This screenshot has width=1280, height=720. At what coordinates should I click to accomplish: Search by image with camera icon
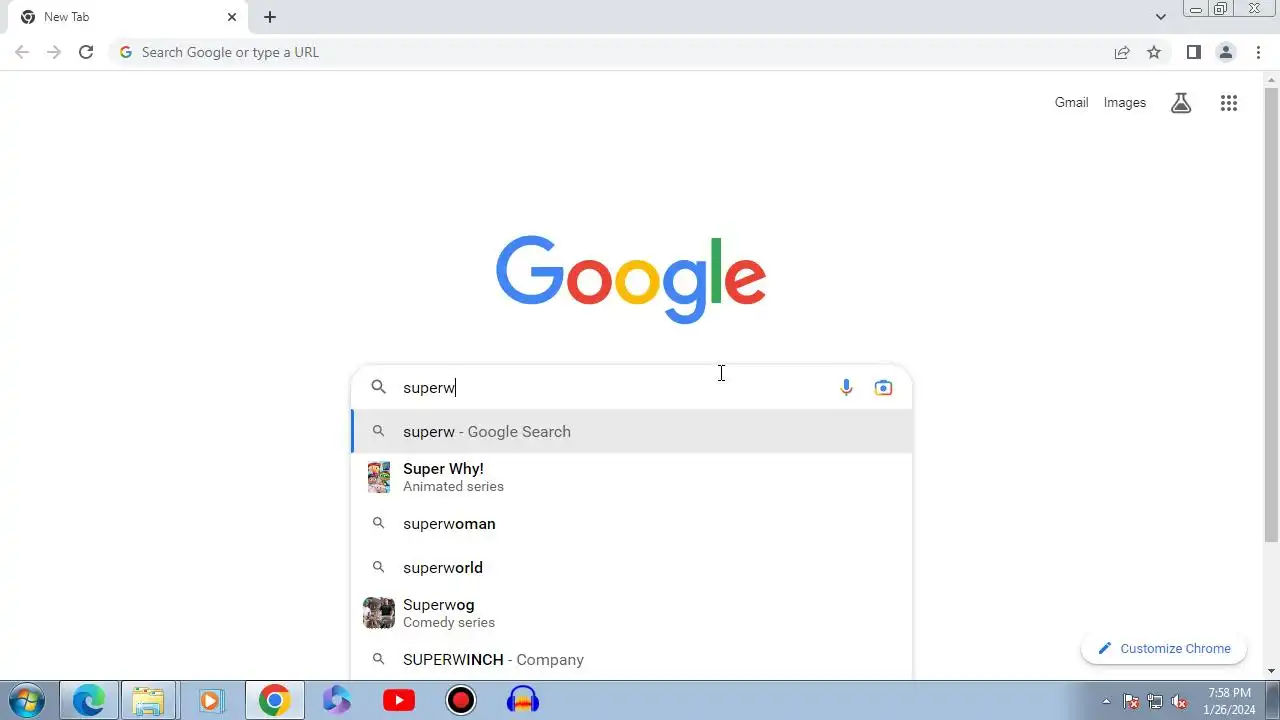883,387
